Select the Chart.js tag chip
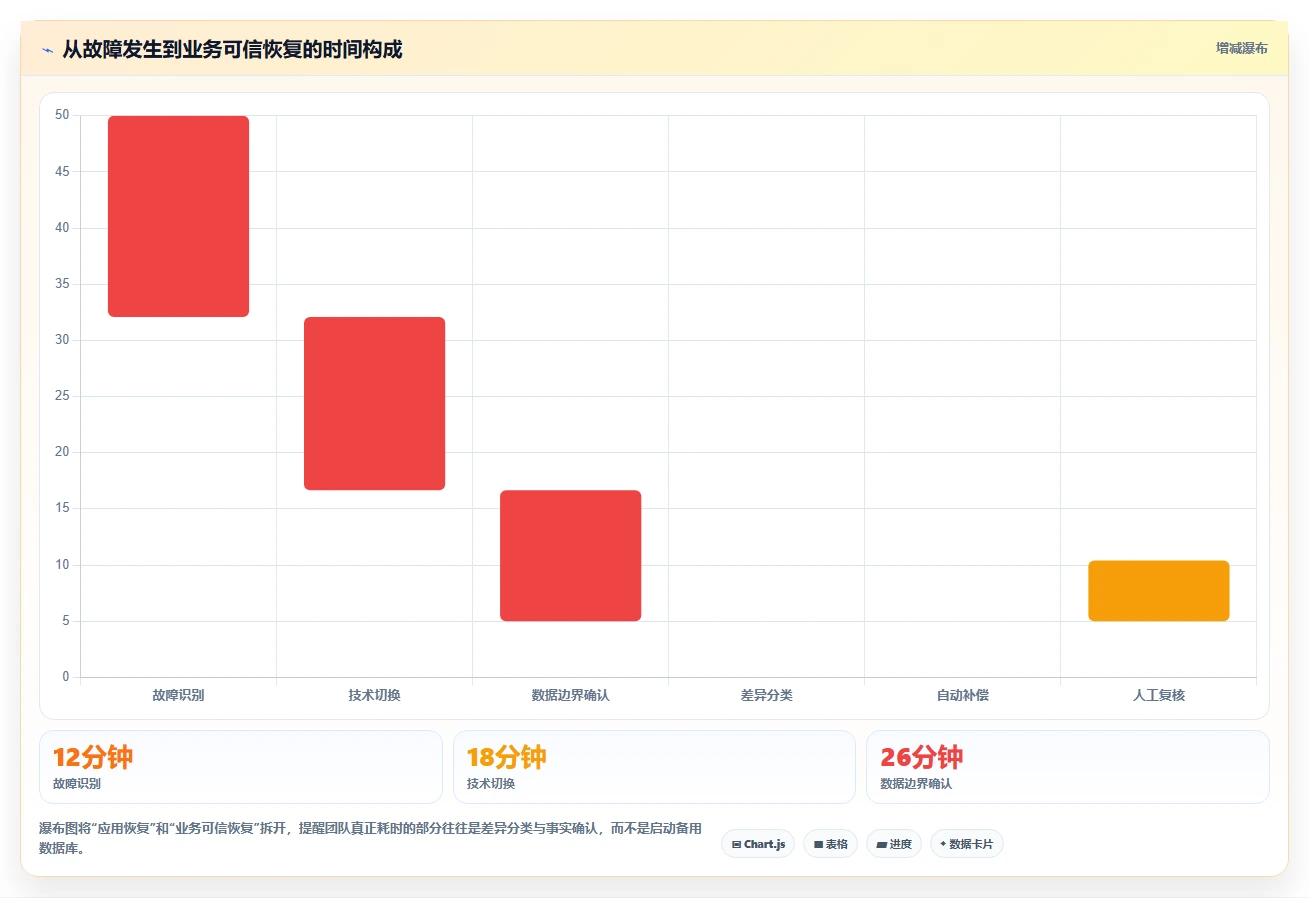Viewport: 1309px width, 898px height. click(758, 844)
